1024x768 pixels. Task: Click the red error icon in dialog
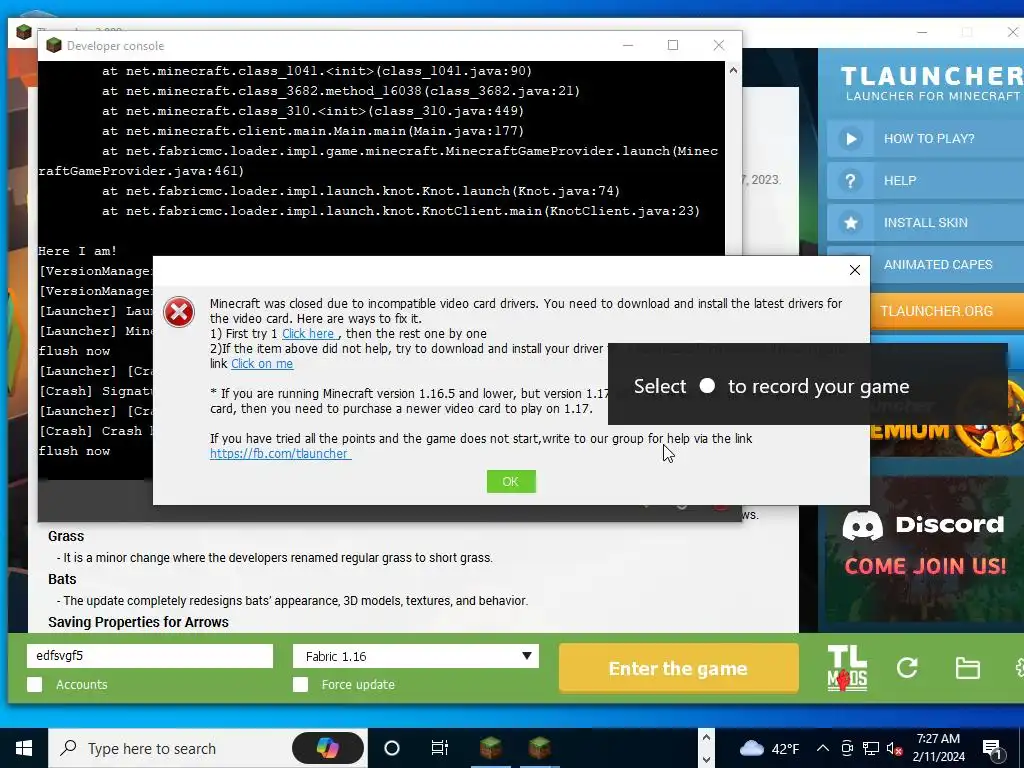click(179, 312)
